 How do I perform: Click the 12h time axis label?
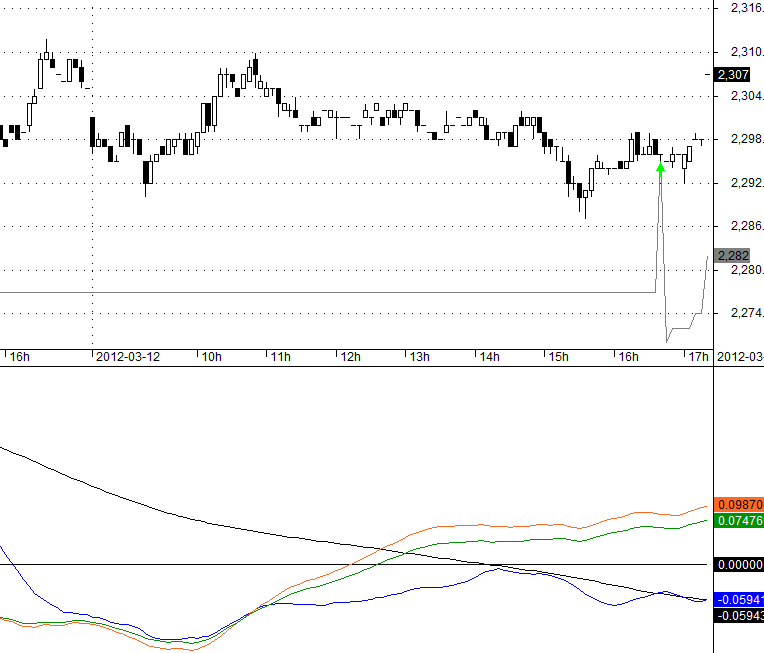(x=350, y=357)
